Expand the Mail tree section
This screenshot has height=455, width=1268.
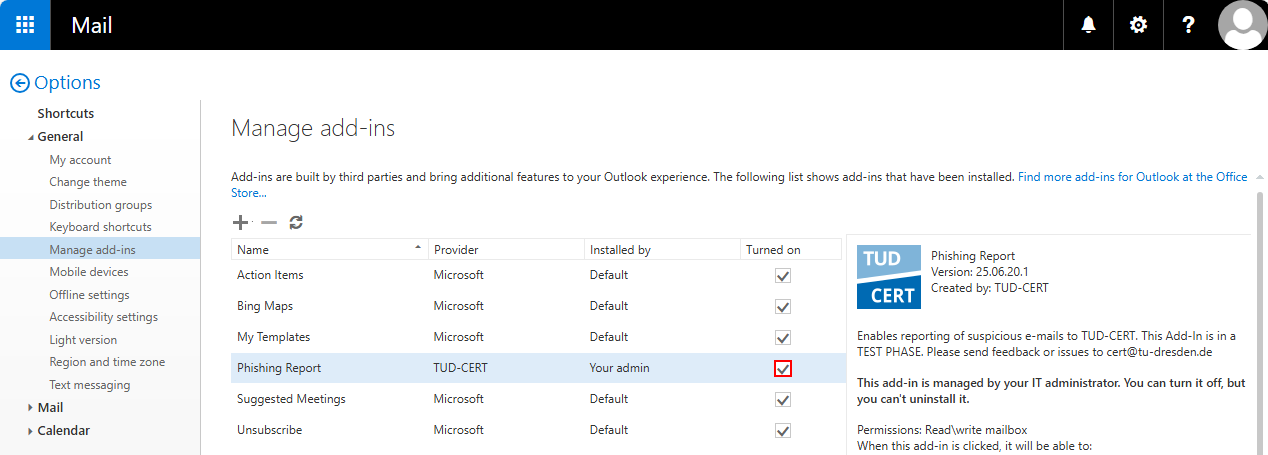click(30, 408)
